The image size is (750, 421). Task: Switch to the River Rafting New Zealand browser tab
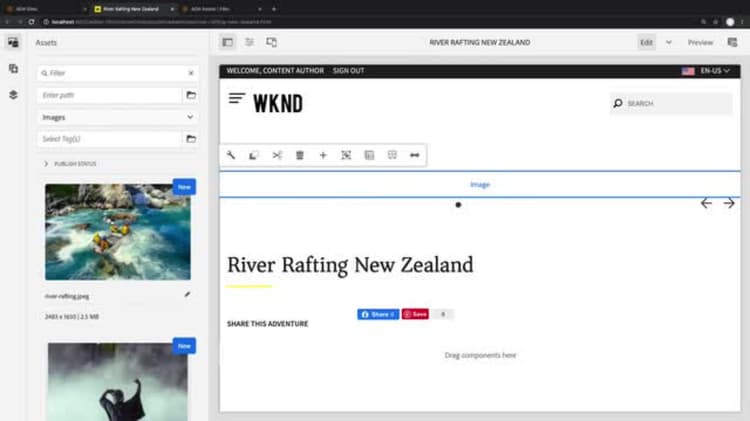(x=132, y=9)
